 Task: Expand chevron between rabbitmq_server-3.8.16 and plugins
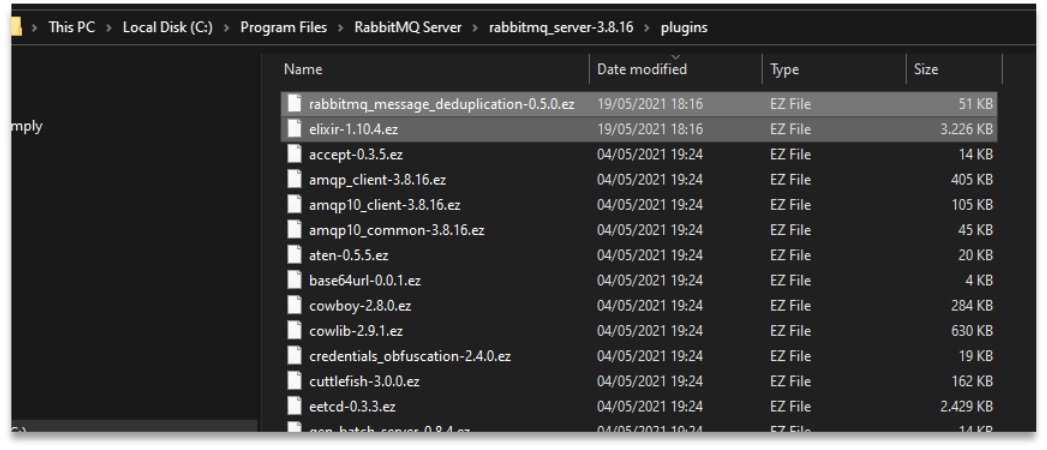click(x=647, y=28)
